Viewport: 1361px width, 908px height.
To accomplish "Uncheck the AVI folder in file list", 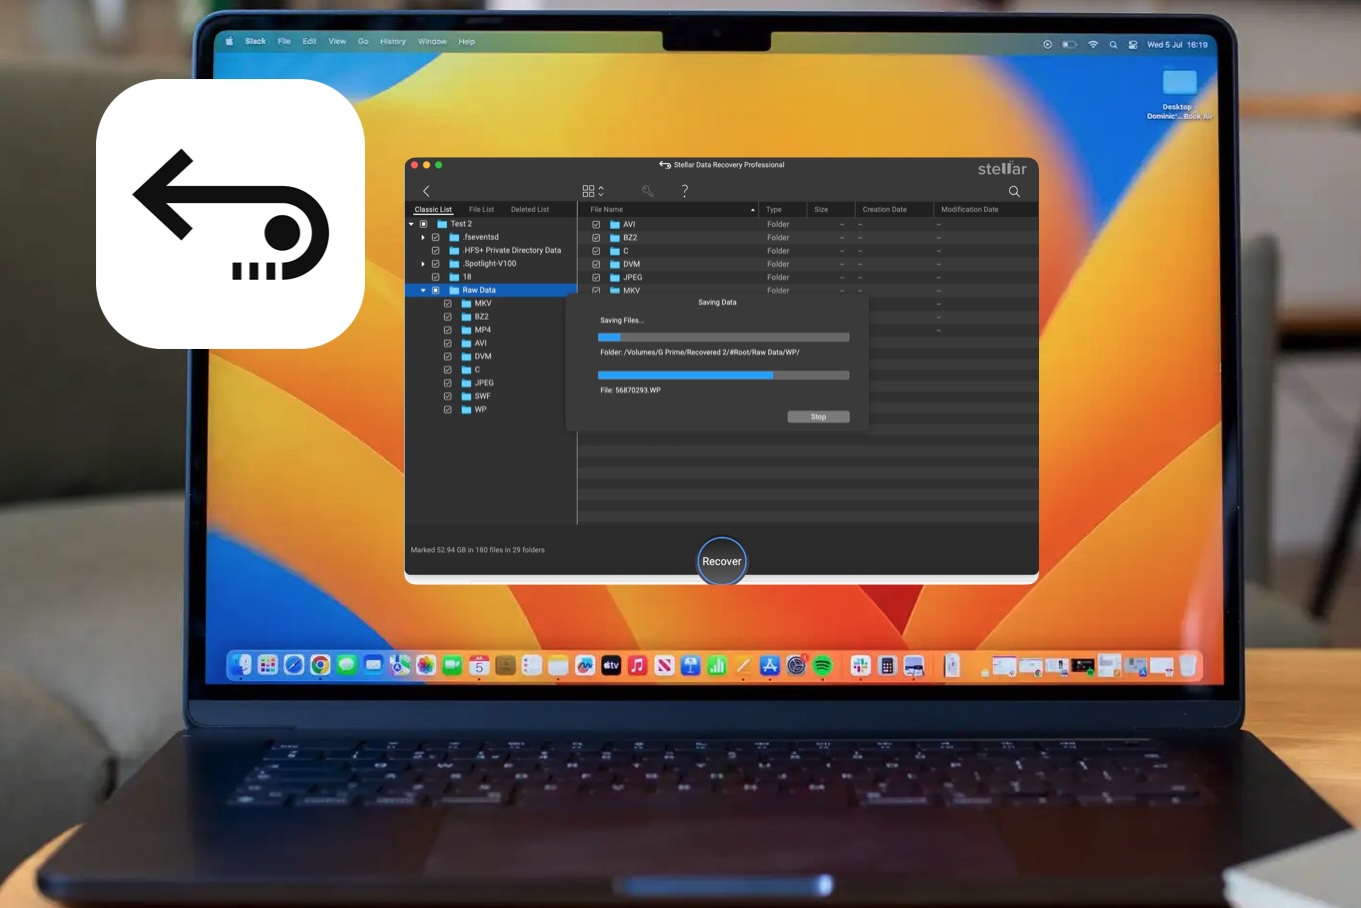I will coord(596,224).
